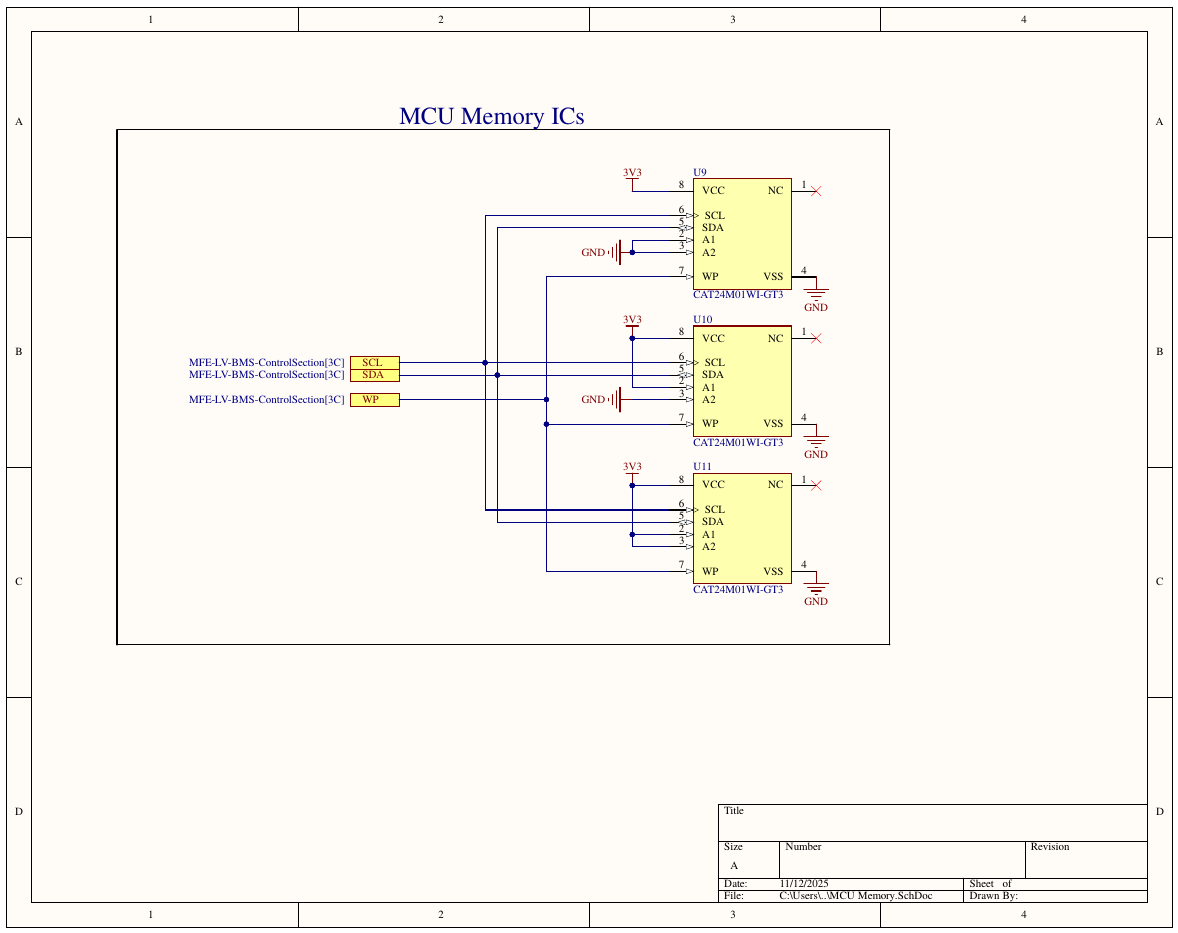Click pin number 7 on U10
The width and height of the screenshot is (1178, 933).
point(681,418)
